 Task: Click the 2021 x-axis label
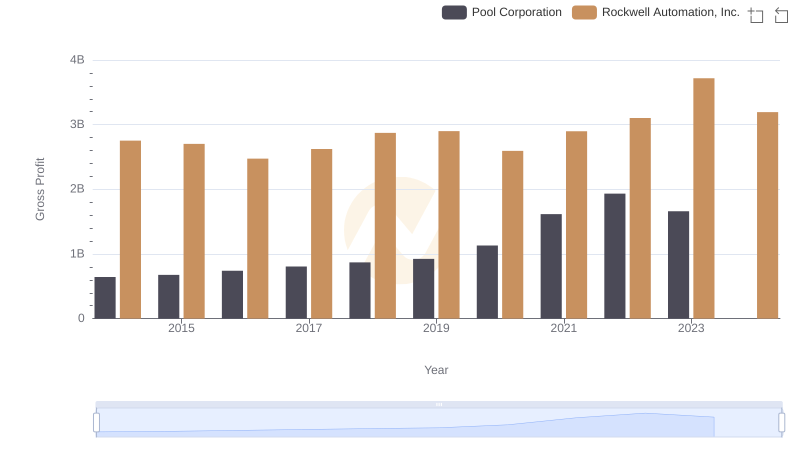tap(563, 328)
